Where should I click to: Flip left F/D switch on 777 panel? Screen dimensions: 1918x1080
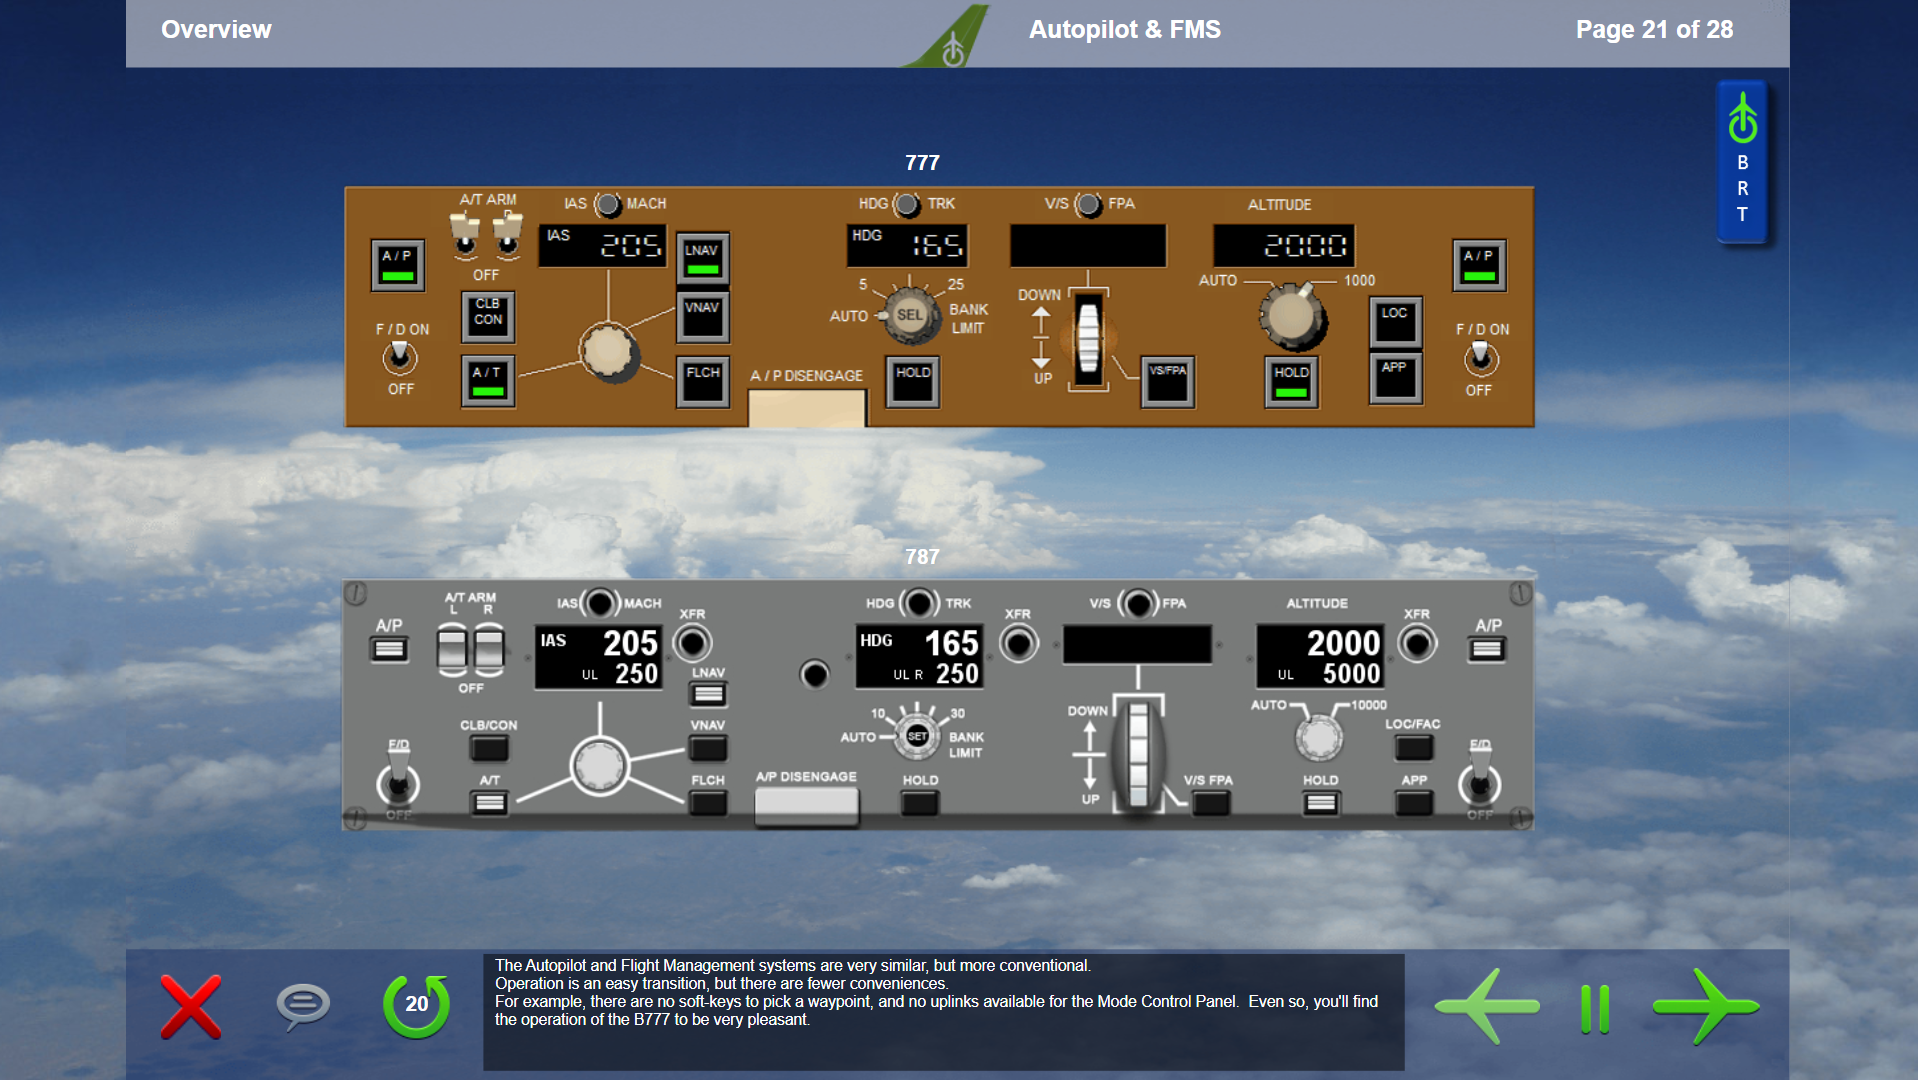point(400,357)
